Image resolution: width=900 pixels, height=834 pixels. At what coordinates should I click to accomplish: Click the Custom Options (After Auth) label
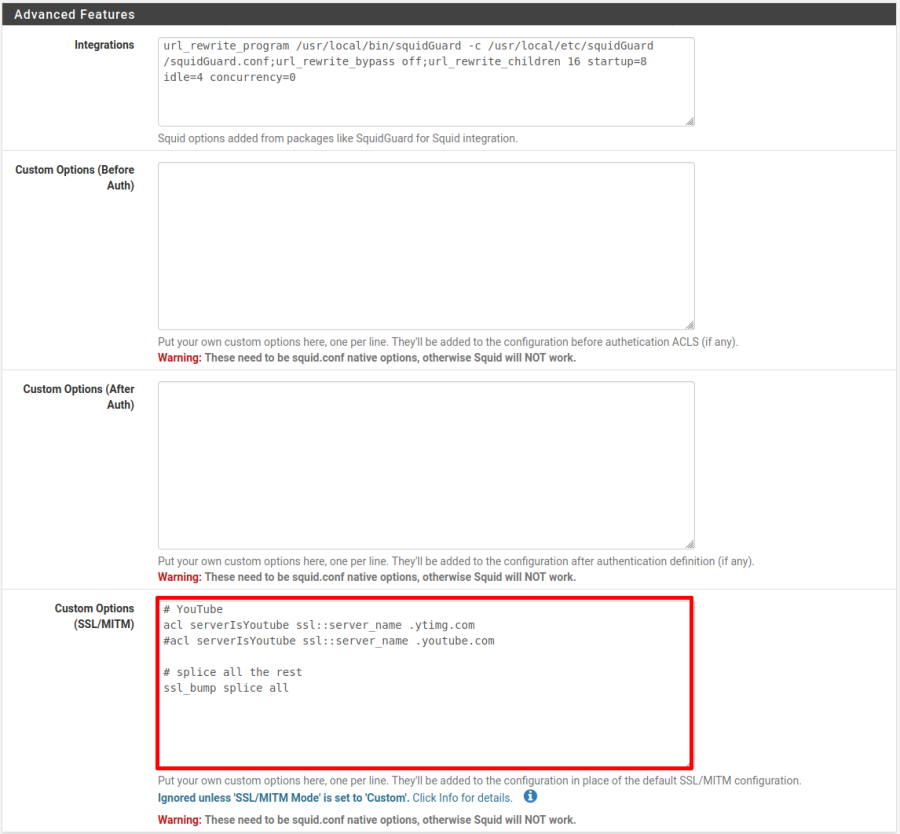[x=79, y=397]
